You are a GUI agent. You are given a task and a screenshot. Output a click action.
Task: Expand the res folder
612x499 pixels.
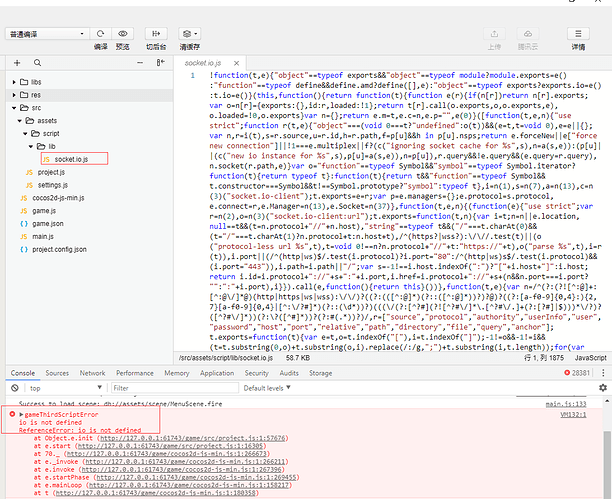point(14,95)
